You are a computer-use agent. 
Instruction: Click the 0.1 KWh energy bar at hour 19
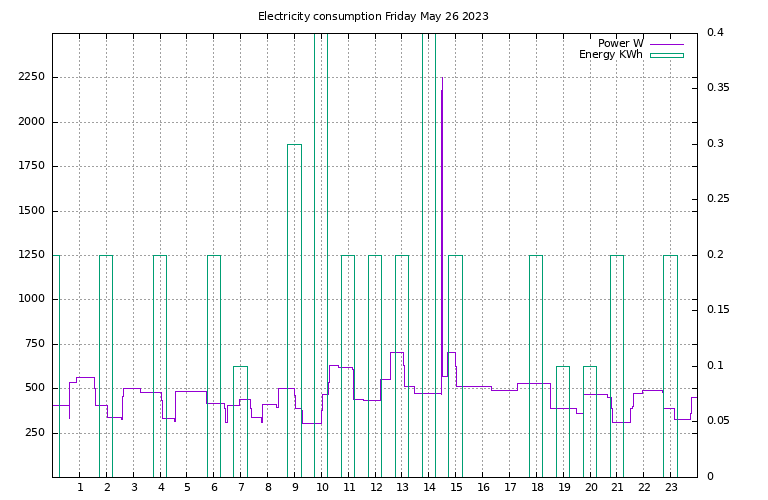[x=563, y=422]
